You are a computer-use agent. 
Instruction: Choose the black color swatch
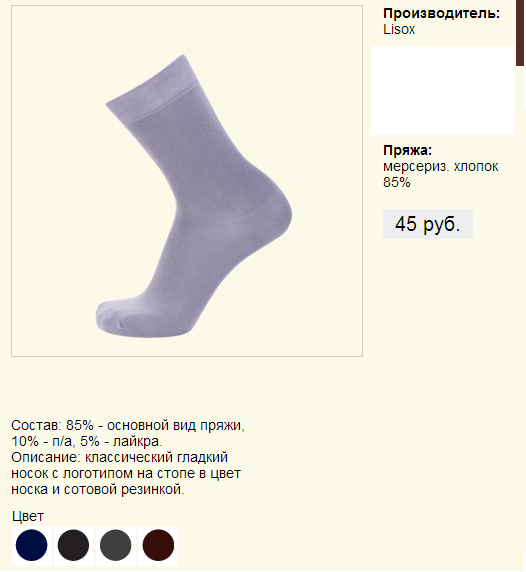[73, 545]
